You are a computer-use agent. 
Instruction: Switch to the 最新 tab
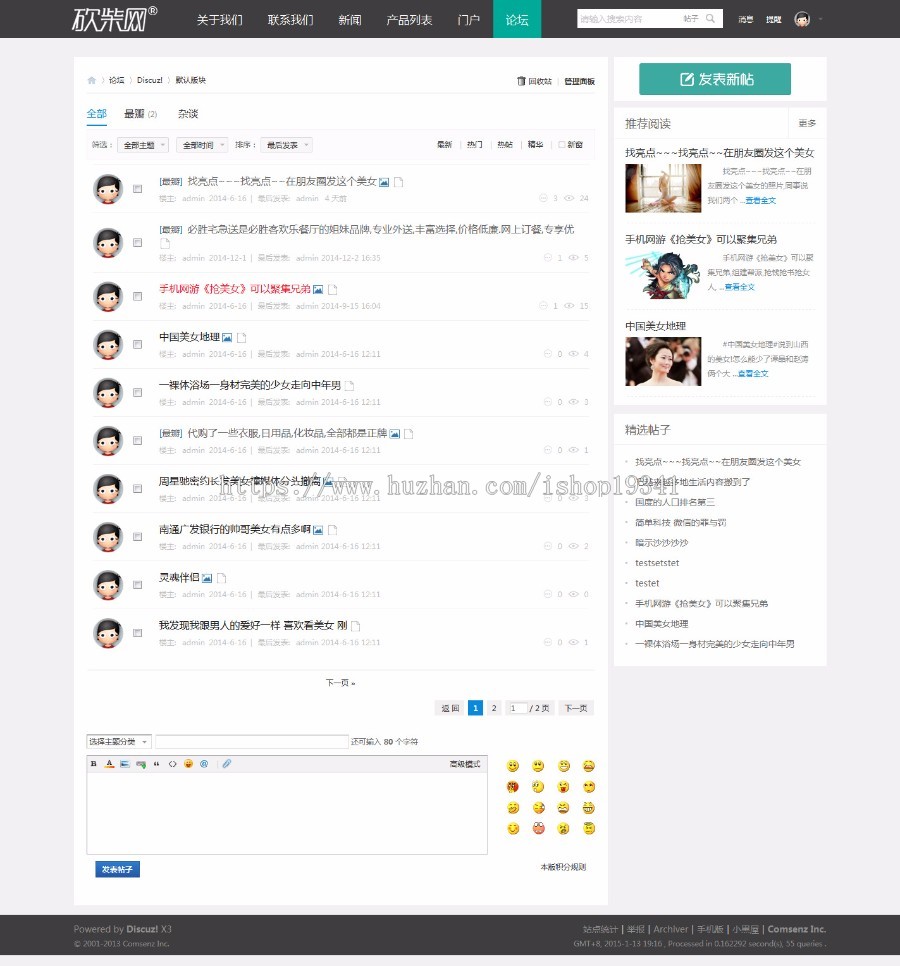pyautogui.click(x=136, y=113)
